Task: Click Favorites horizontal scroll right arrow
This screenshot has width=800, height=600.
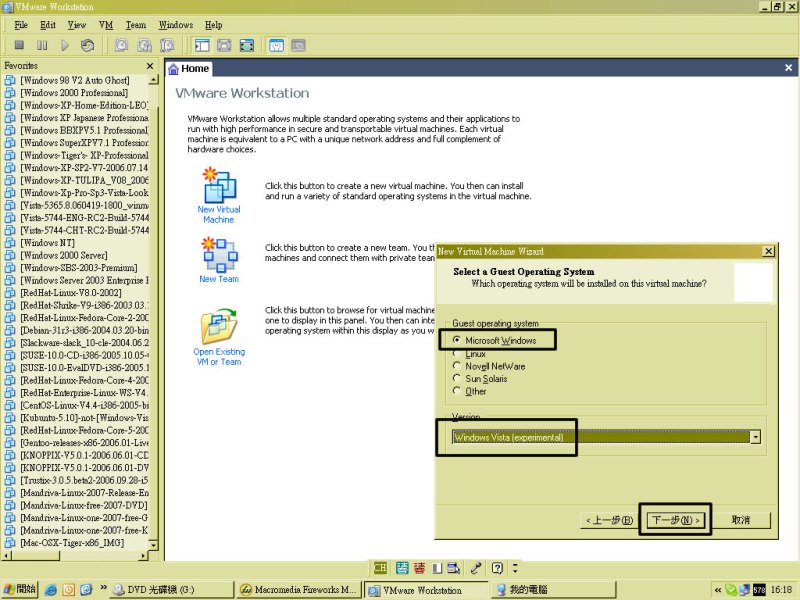Action: 143,556
